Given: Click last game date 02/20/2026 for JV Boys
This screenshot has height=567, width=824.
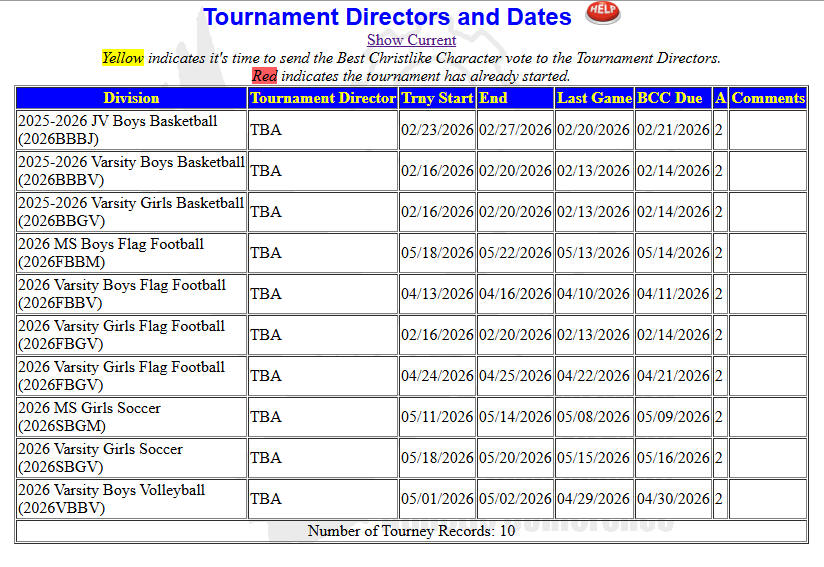Looking at the screenshot, I should click(x=594, y=130).
